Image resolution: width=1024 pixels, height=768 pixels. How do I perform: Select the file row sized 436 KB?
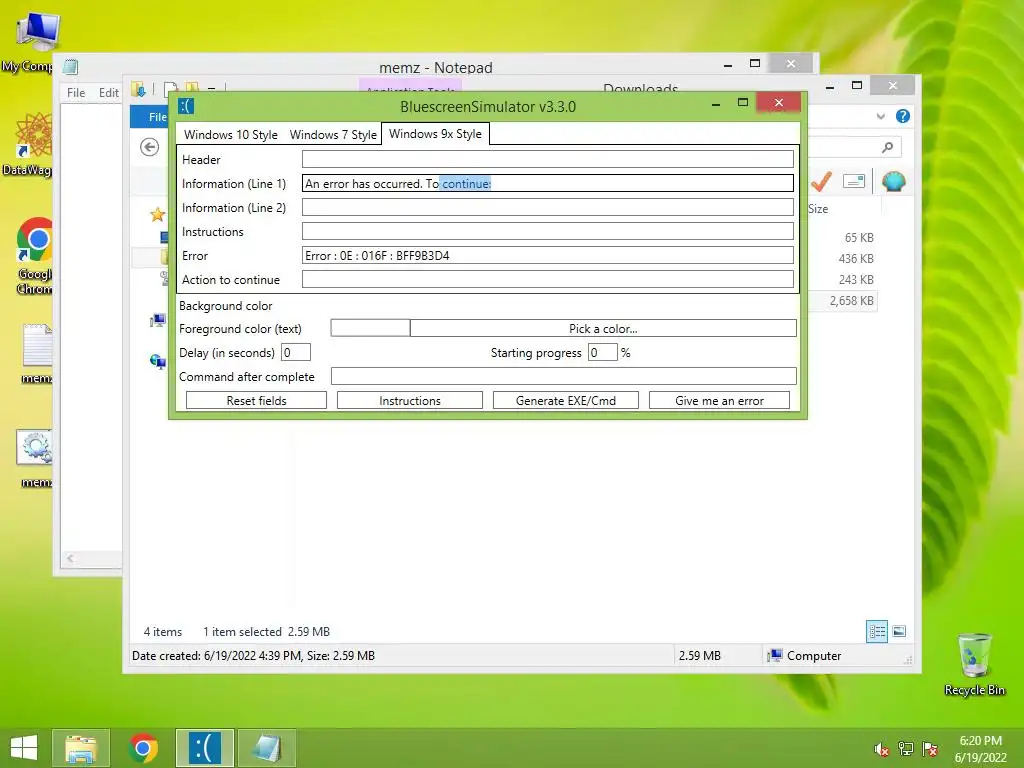tap(856, 259)
